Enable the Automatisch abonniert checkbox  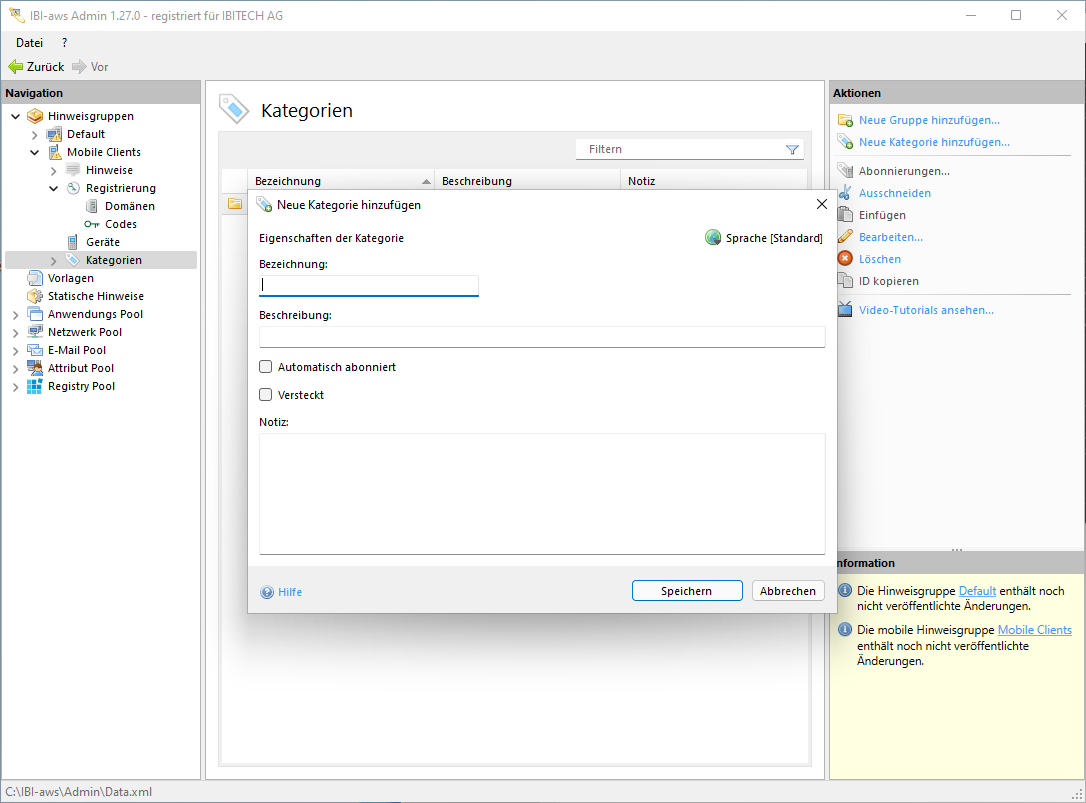click(266, 367)
